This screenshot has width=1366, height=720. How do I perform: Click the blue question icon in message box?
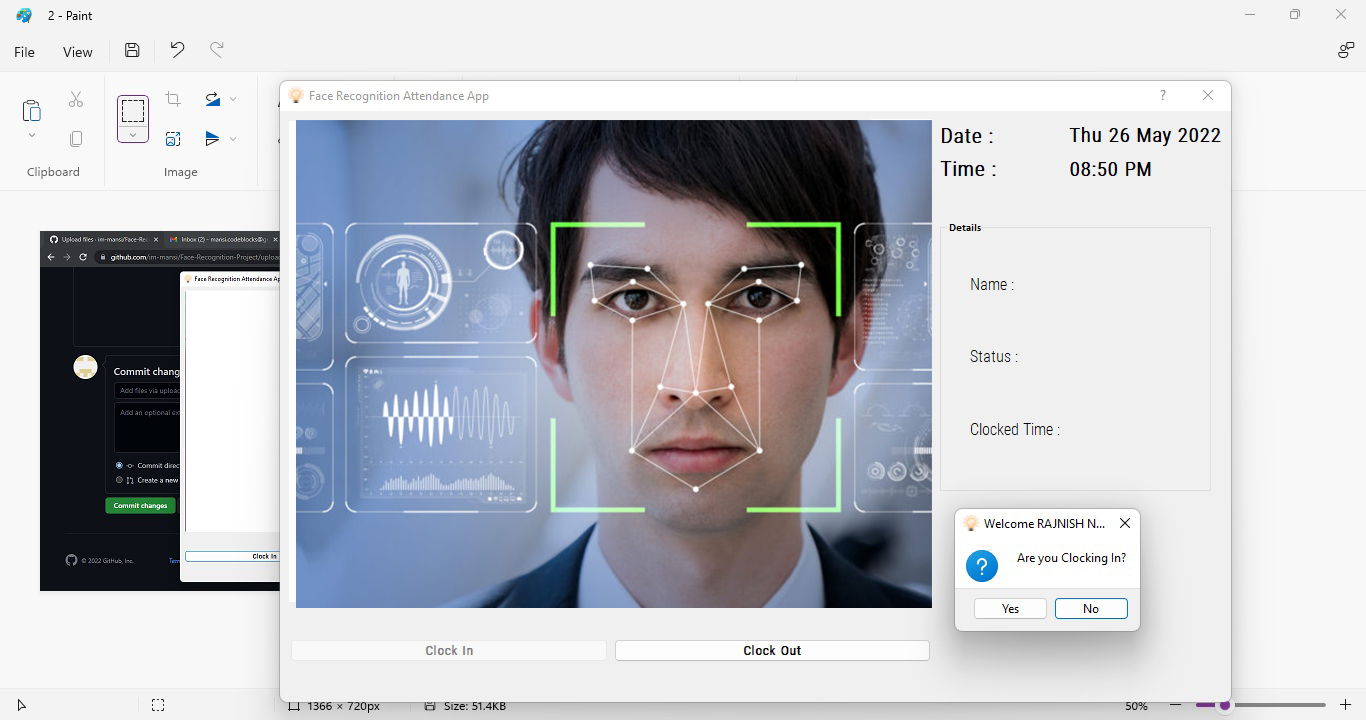[x=982, y=565]
